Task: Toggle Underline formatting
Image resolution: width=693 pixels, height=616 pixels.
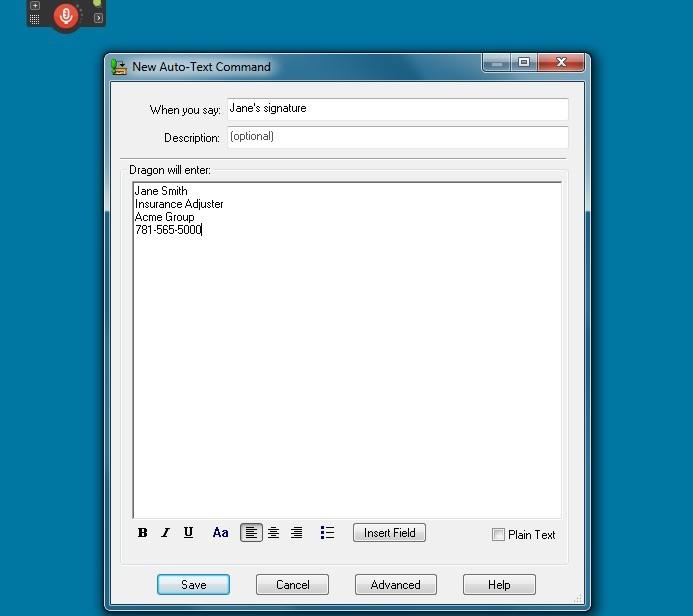Action: tap(188, 532)
